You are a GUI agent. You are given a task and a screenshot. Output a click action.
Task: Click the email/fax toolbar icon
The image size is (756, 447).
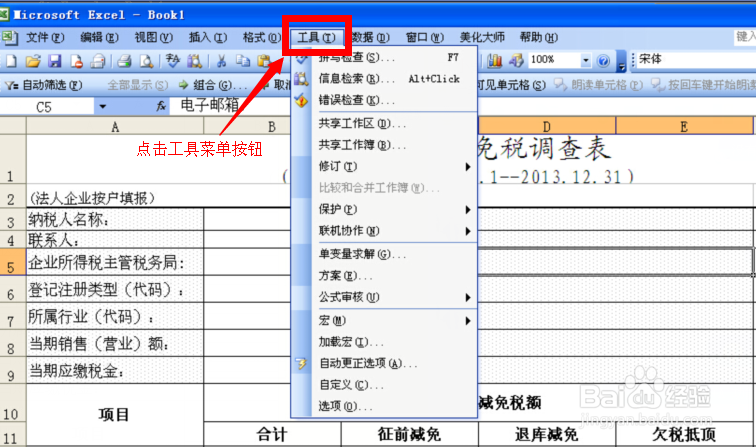[98, 61]
